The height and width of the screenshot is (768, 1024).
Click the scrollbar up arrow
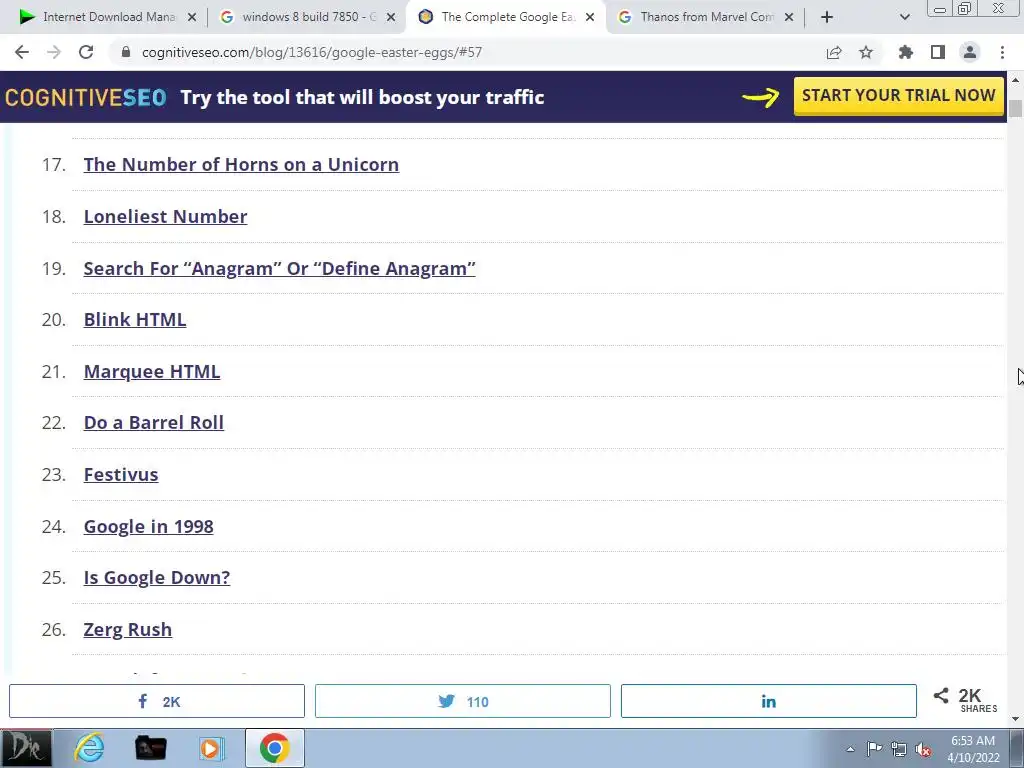[x=1015, y=80]
